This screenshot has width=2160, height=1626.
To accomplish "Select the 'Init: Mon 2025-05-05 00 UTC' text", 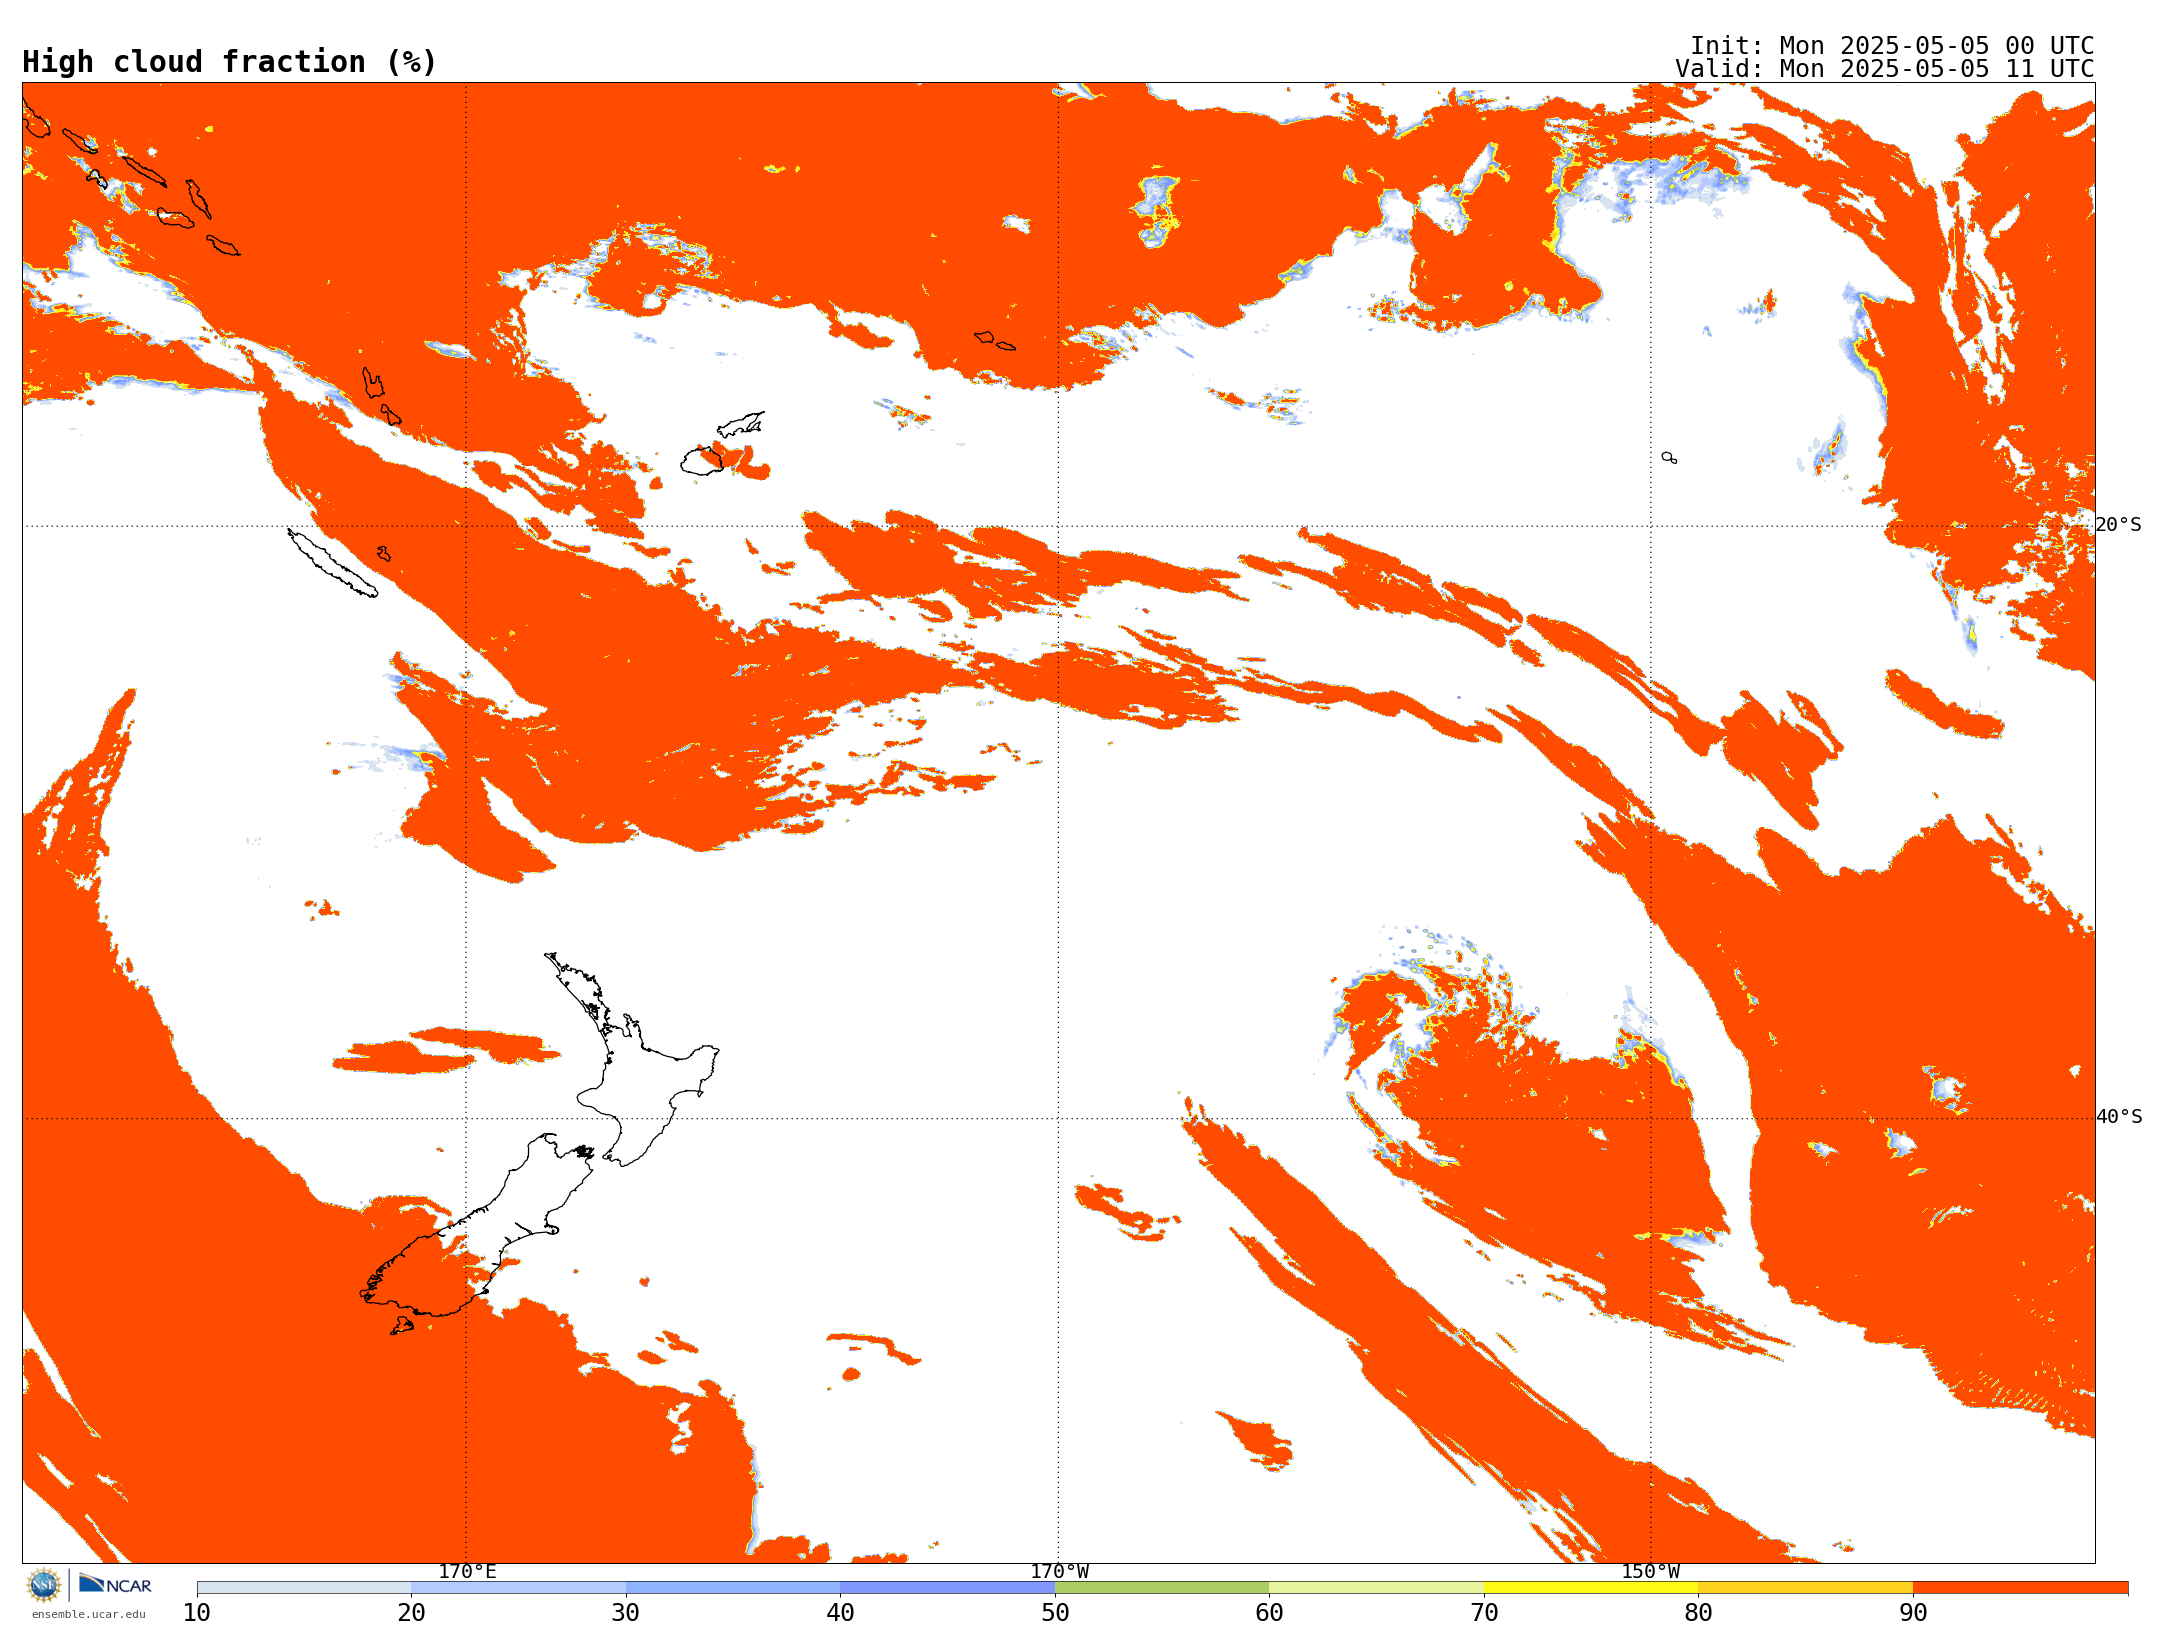I will click(1892, 46).
